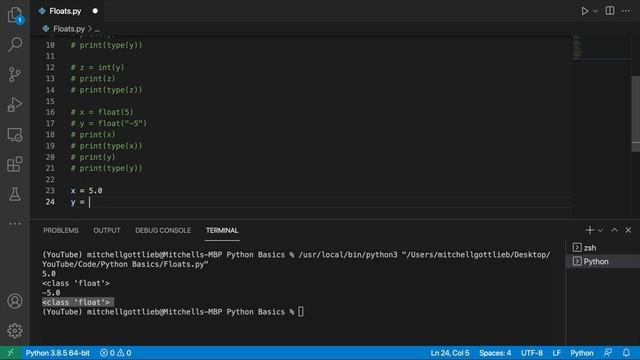Image resolution: width=640 pixels, height=360 pixels.
Task: Click commented line # z = int(y)
Action: pos(98,67)
